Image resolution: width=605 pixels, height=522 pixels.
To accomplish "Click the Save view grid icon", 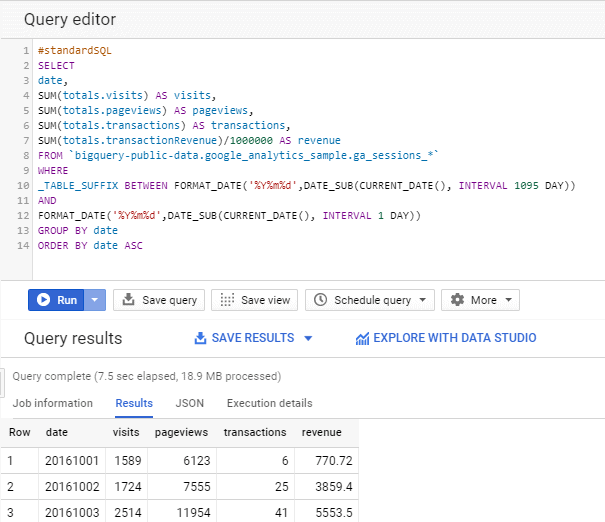I will pos(226,300).
